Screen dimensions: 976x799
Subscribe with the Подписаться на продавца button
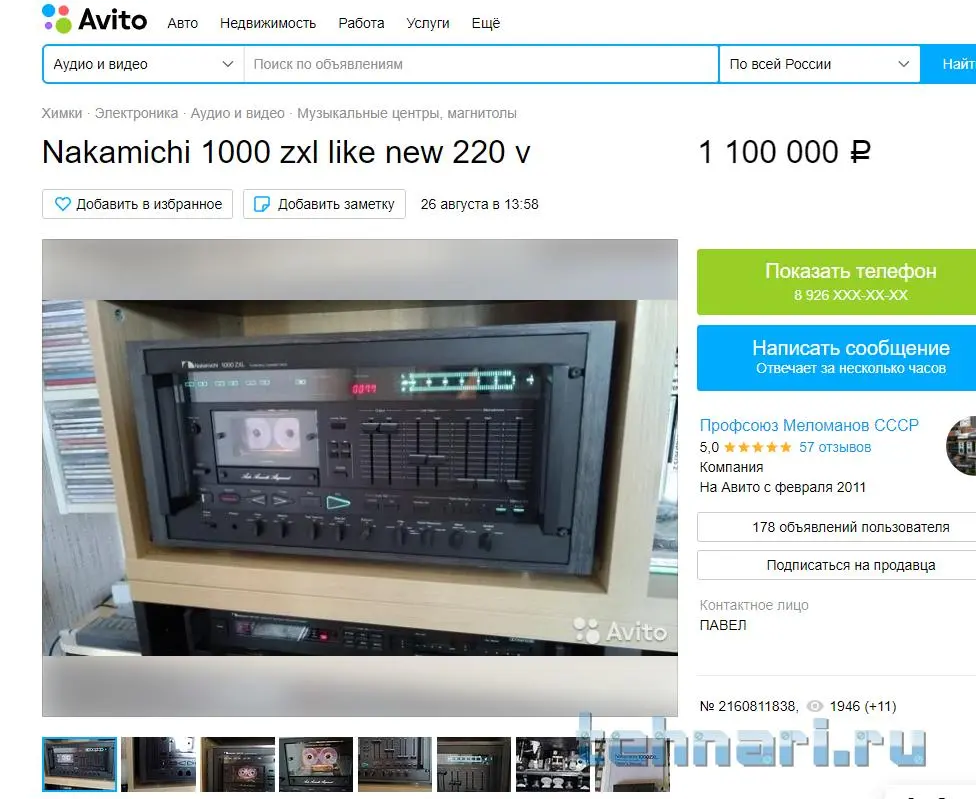837,565
